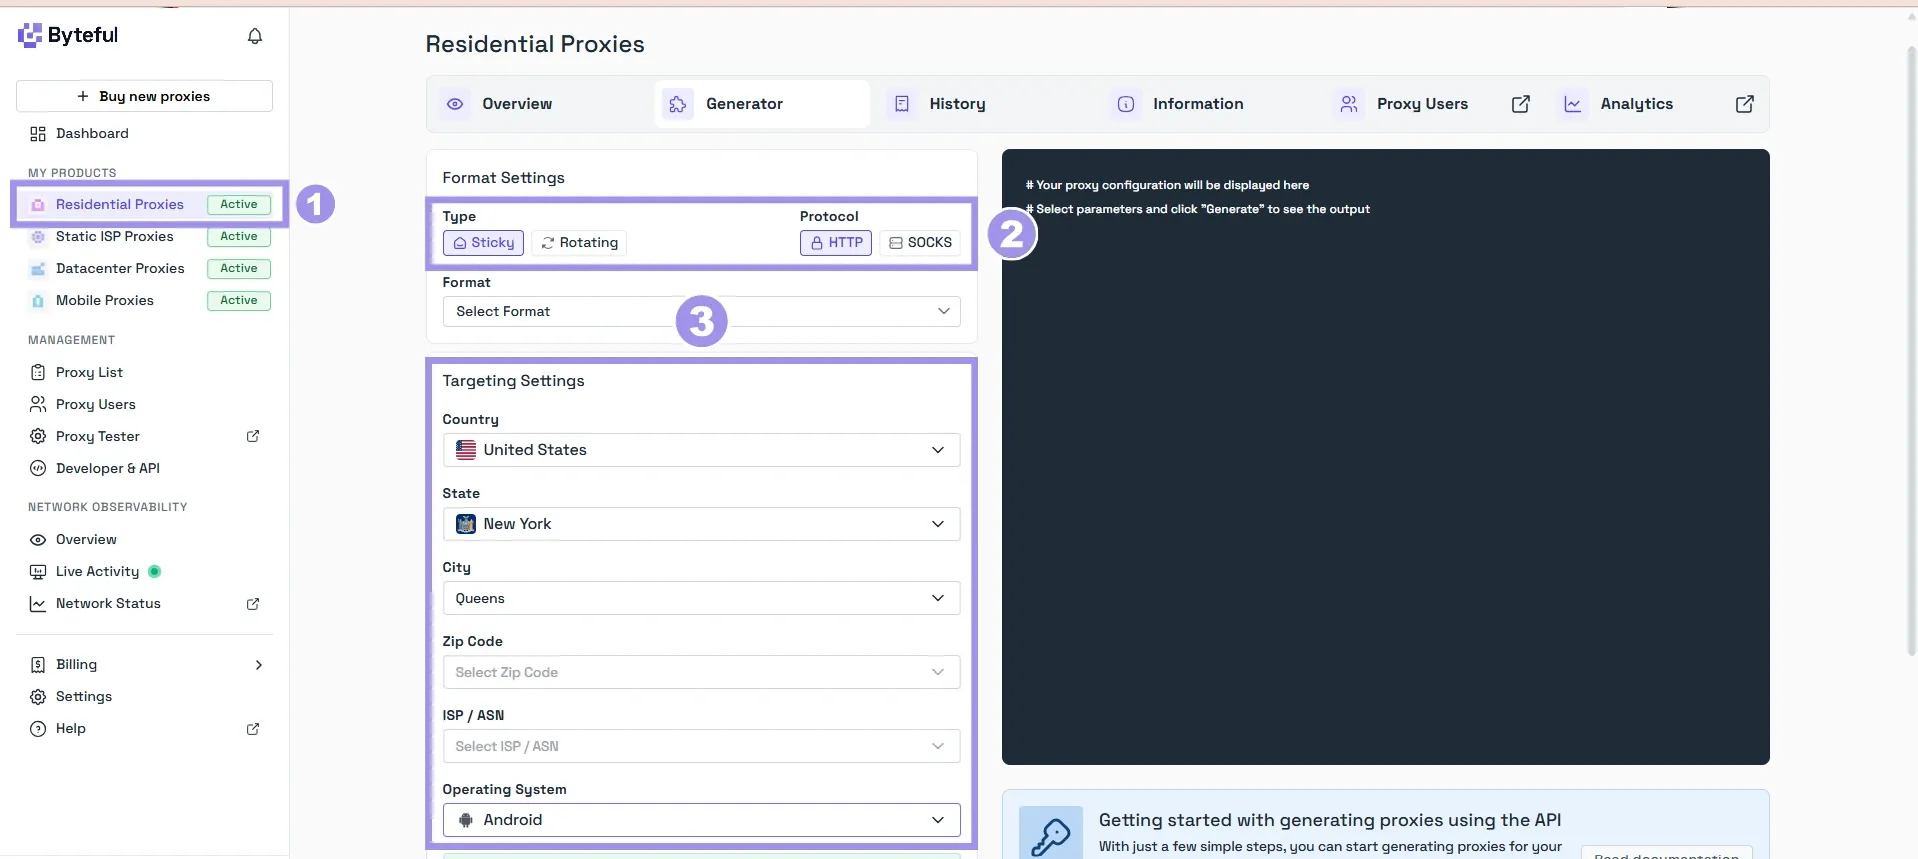Viewport: 1918px width, 859px height.
Task: Click Proxy Tester external link icon
Action: (253, 436)
